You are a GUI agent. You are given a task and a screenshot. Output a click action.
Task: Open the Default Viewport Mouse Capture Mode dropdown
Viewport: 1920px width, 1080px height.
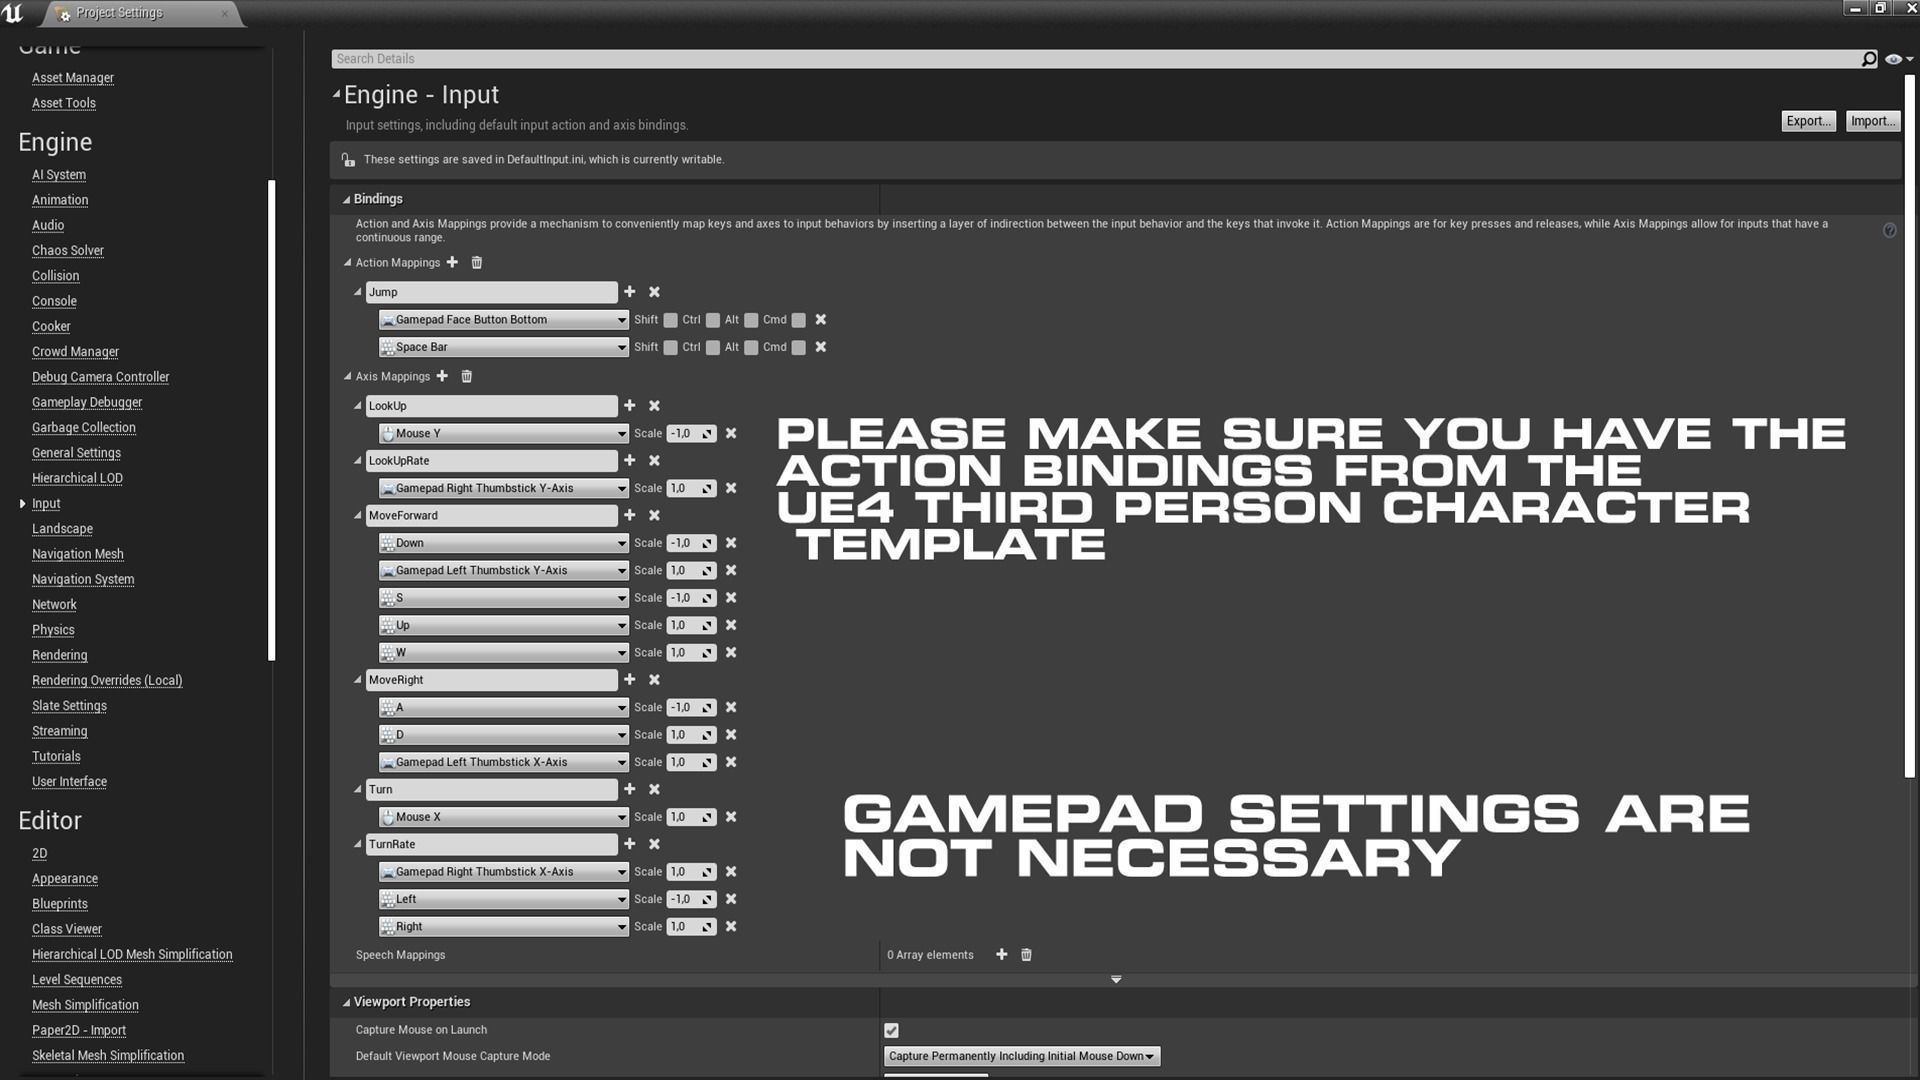1021,1056
